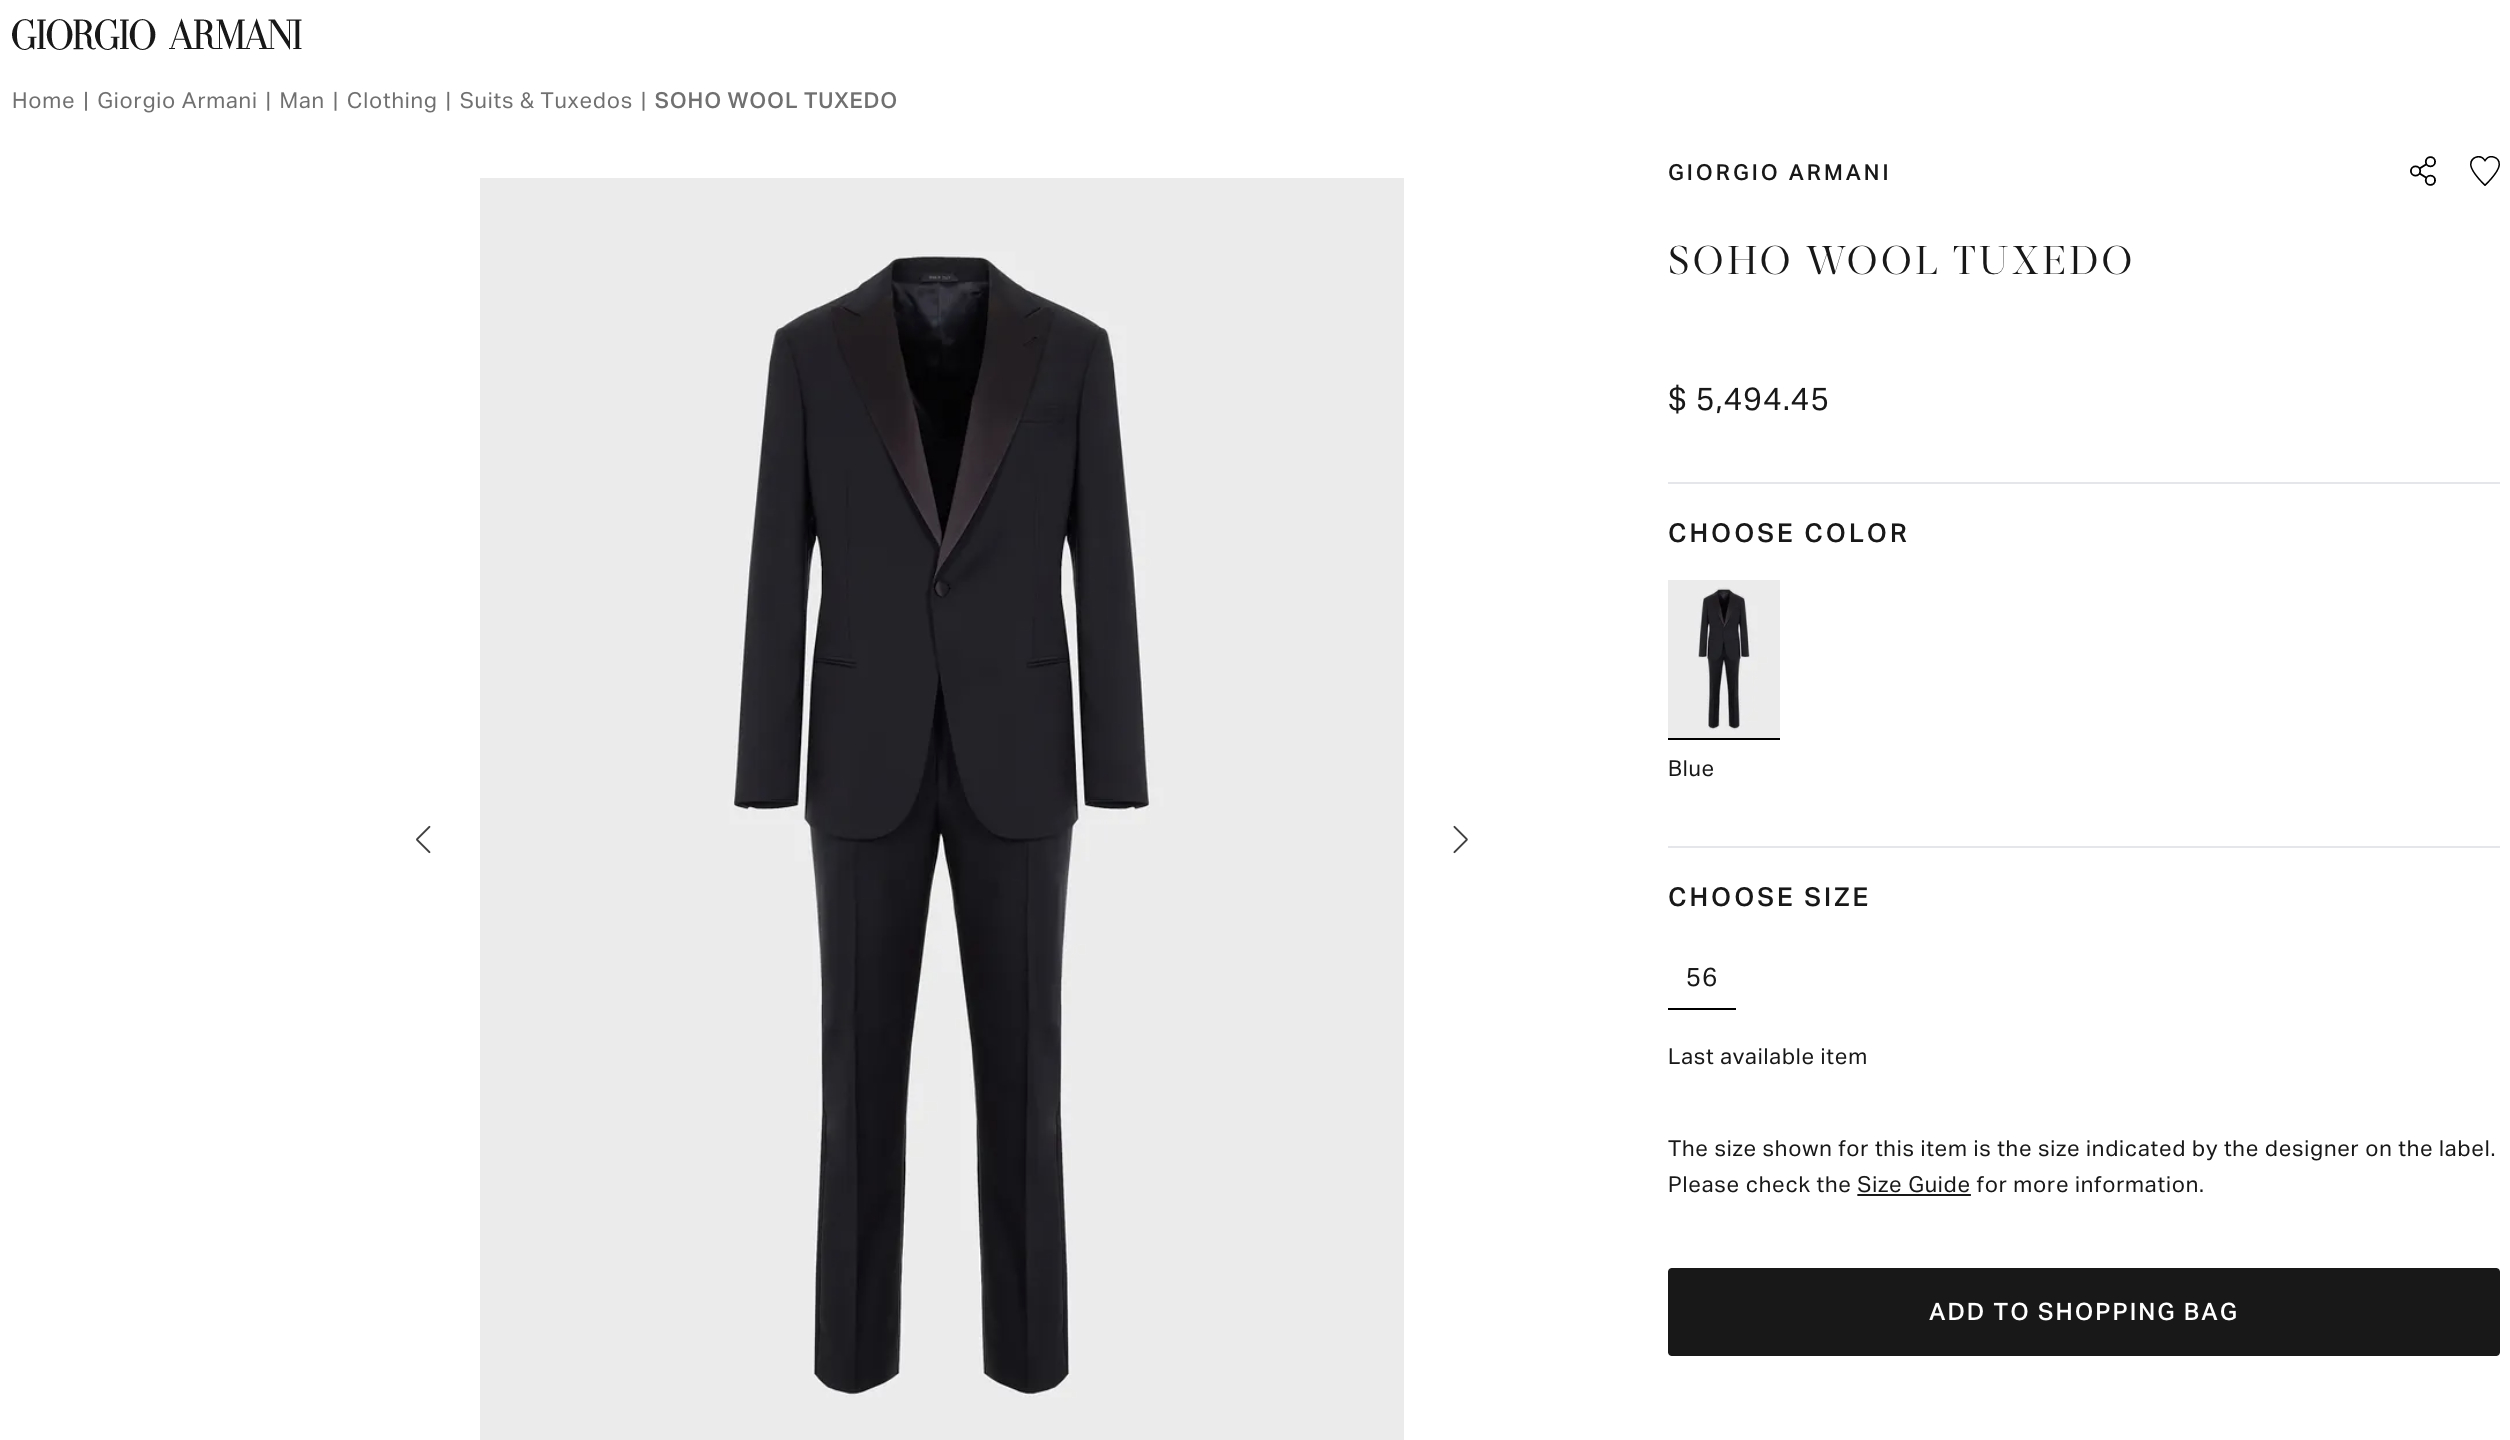Click the product title SOHO WOOL TUXEDO
2510x1440 pixels.
[1899, 260]
